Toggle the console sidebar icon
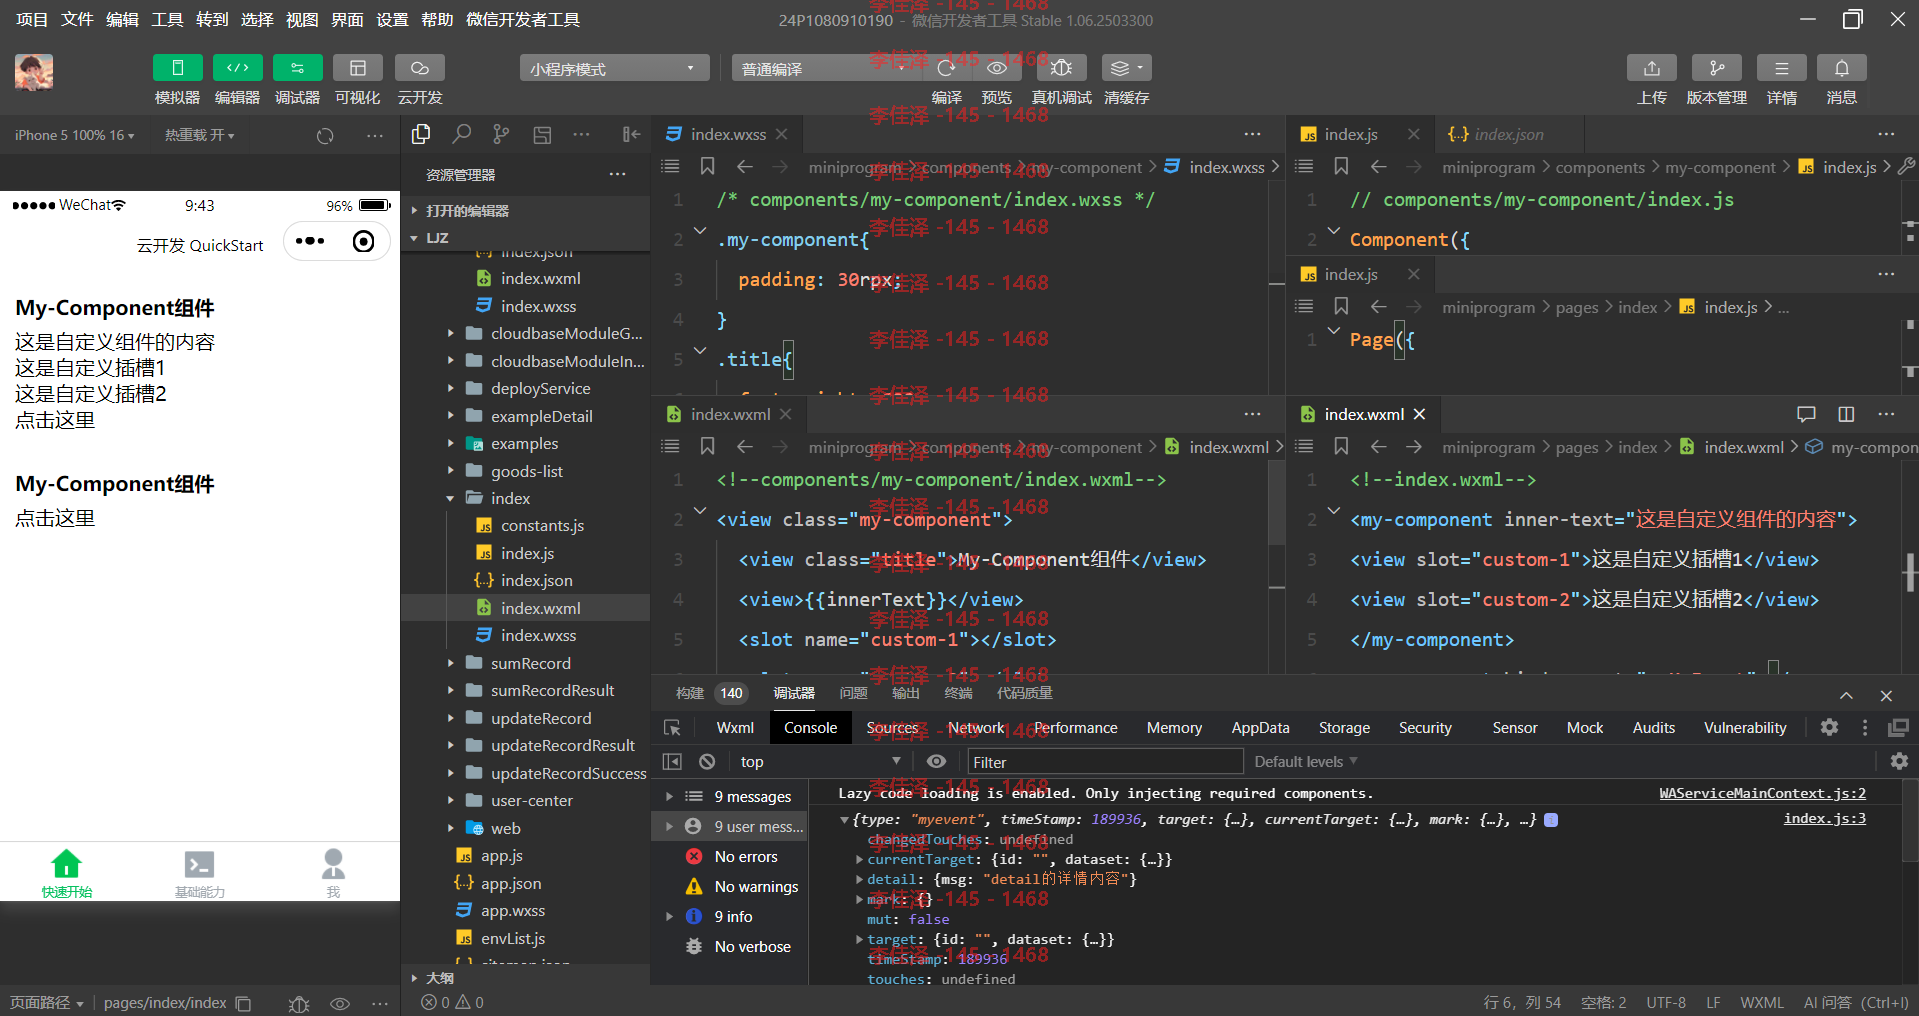 672,762
